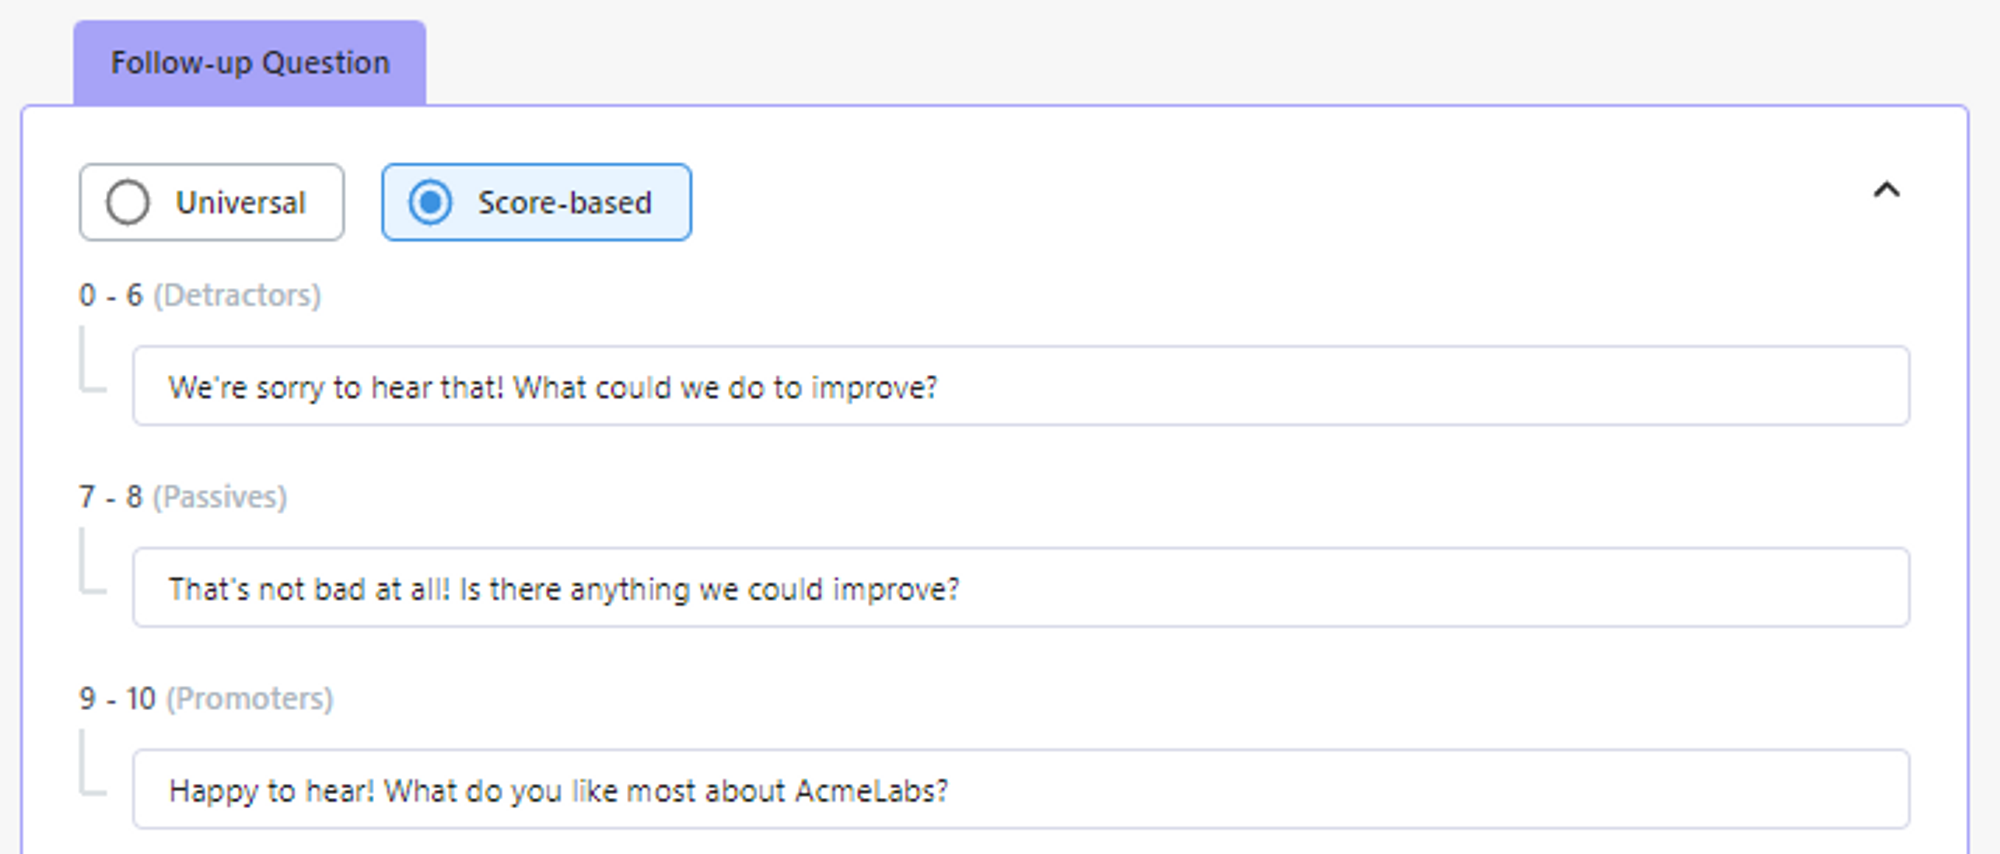Screen dimensions: 2000x854
Task: Click the Score-based option label
Action: coord(564,203)
